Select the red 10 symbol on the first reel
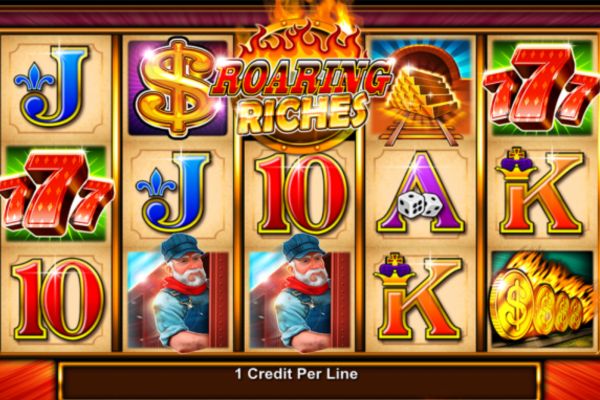Viewport: 600px width, 400px height. click(58, 299)
